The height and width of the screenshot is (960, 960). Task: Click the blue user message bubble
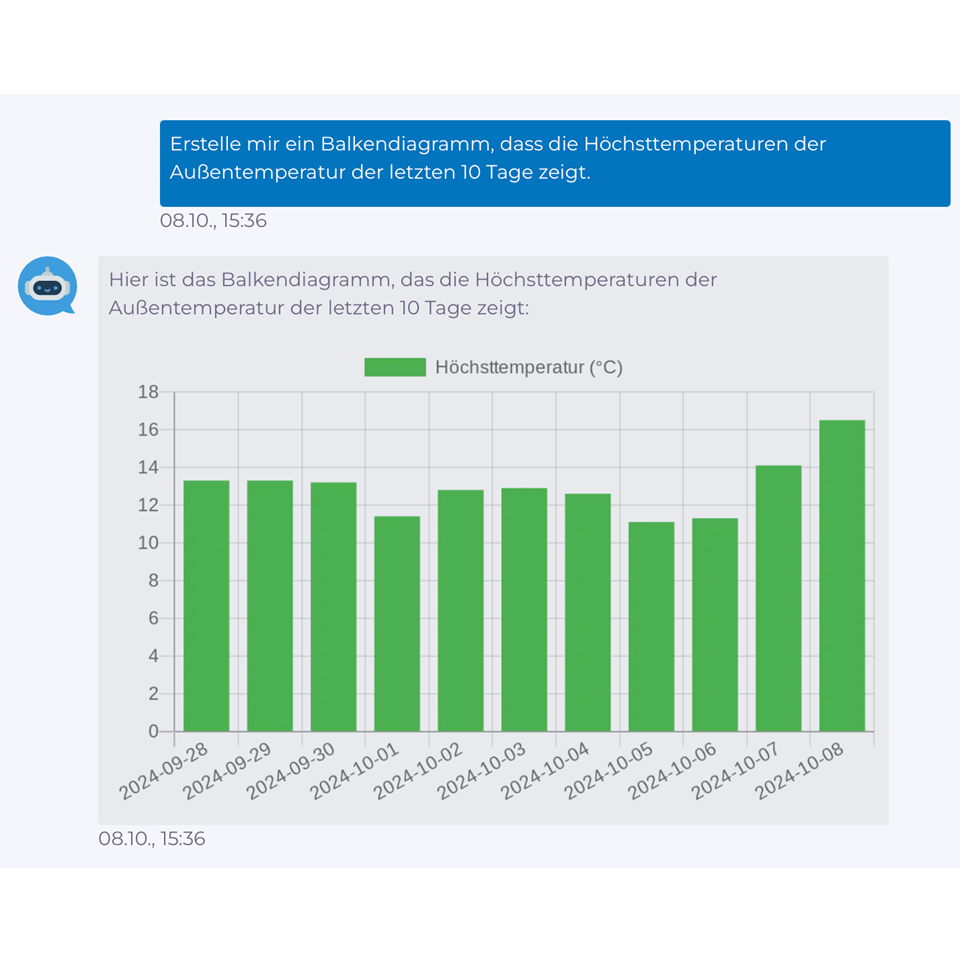[x=554, y=163]
